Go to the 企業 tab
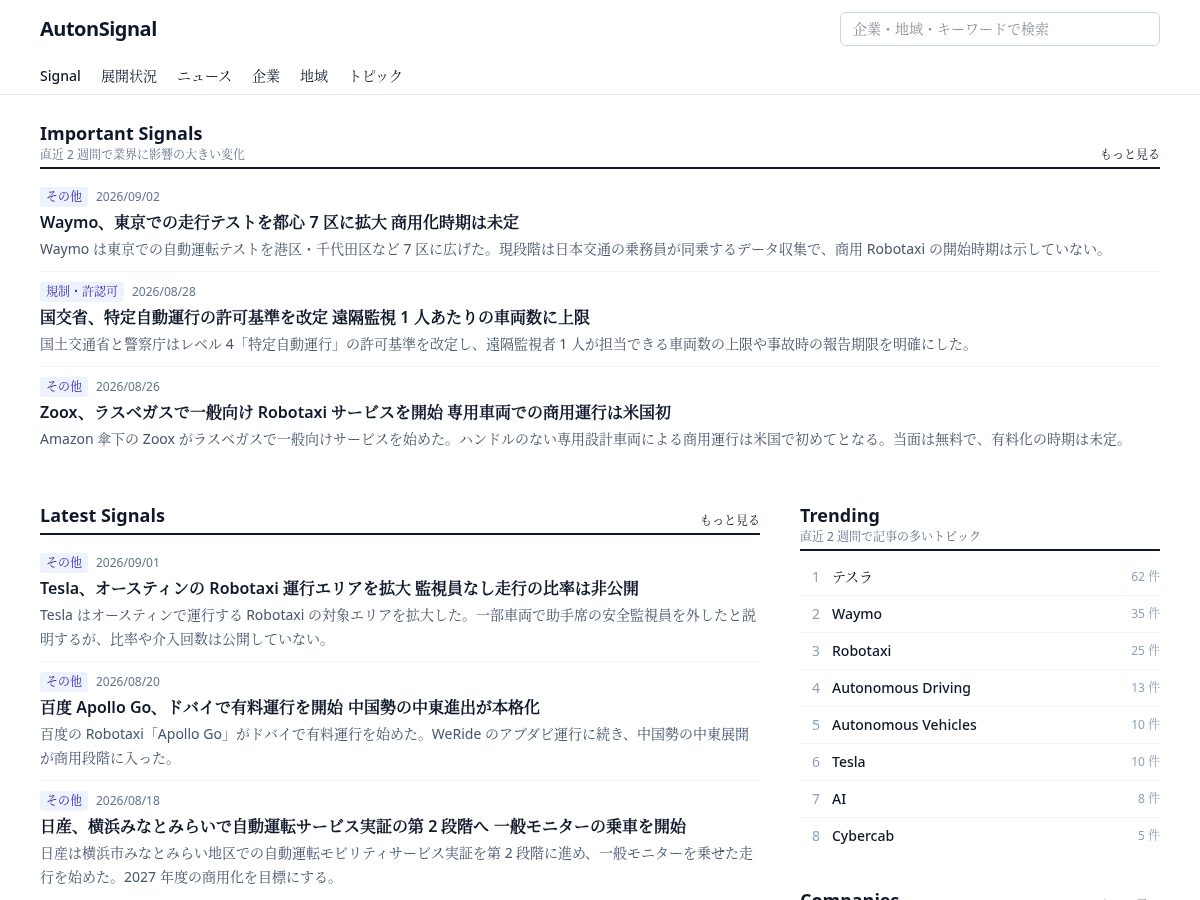Screen dimensions: 1200x900 coord(267,76)
